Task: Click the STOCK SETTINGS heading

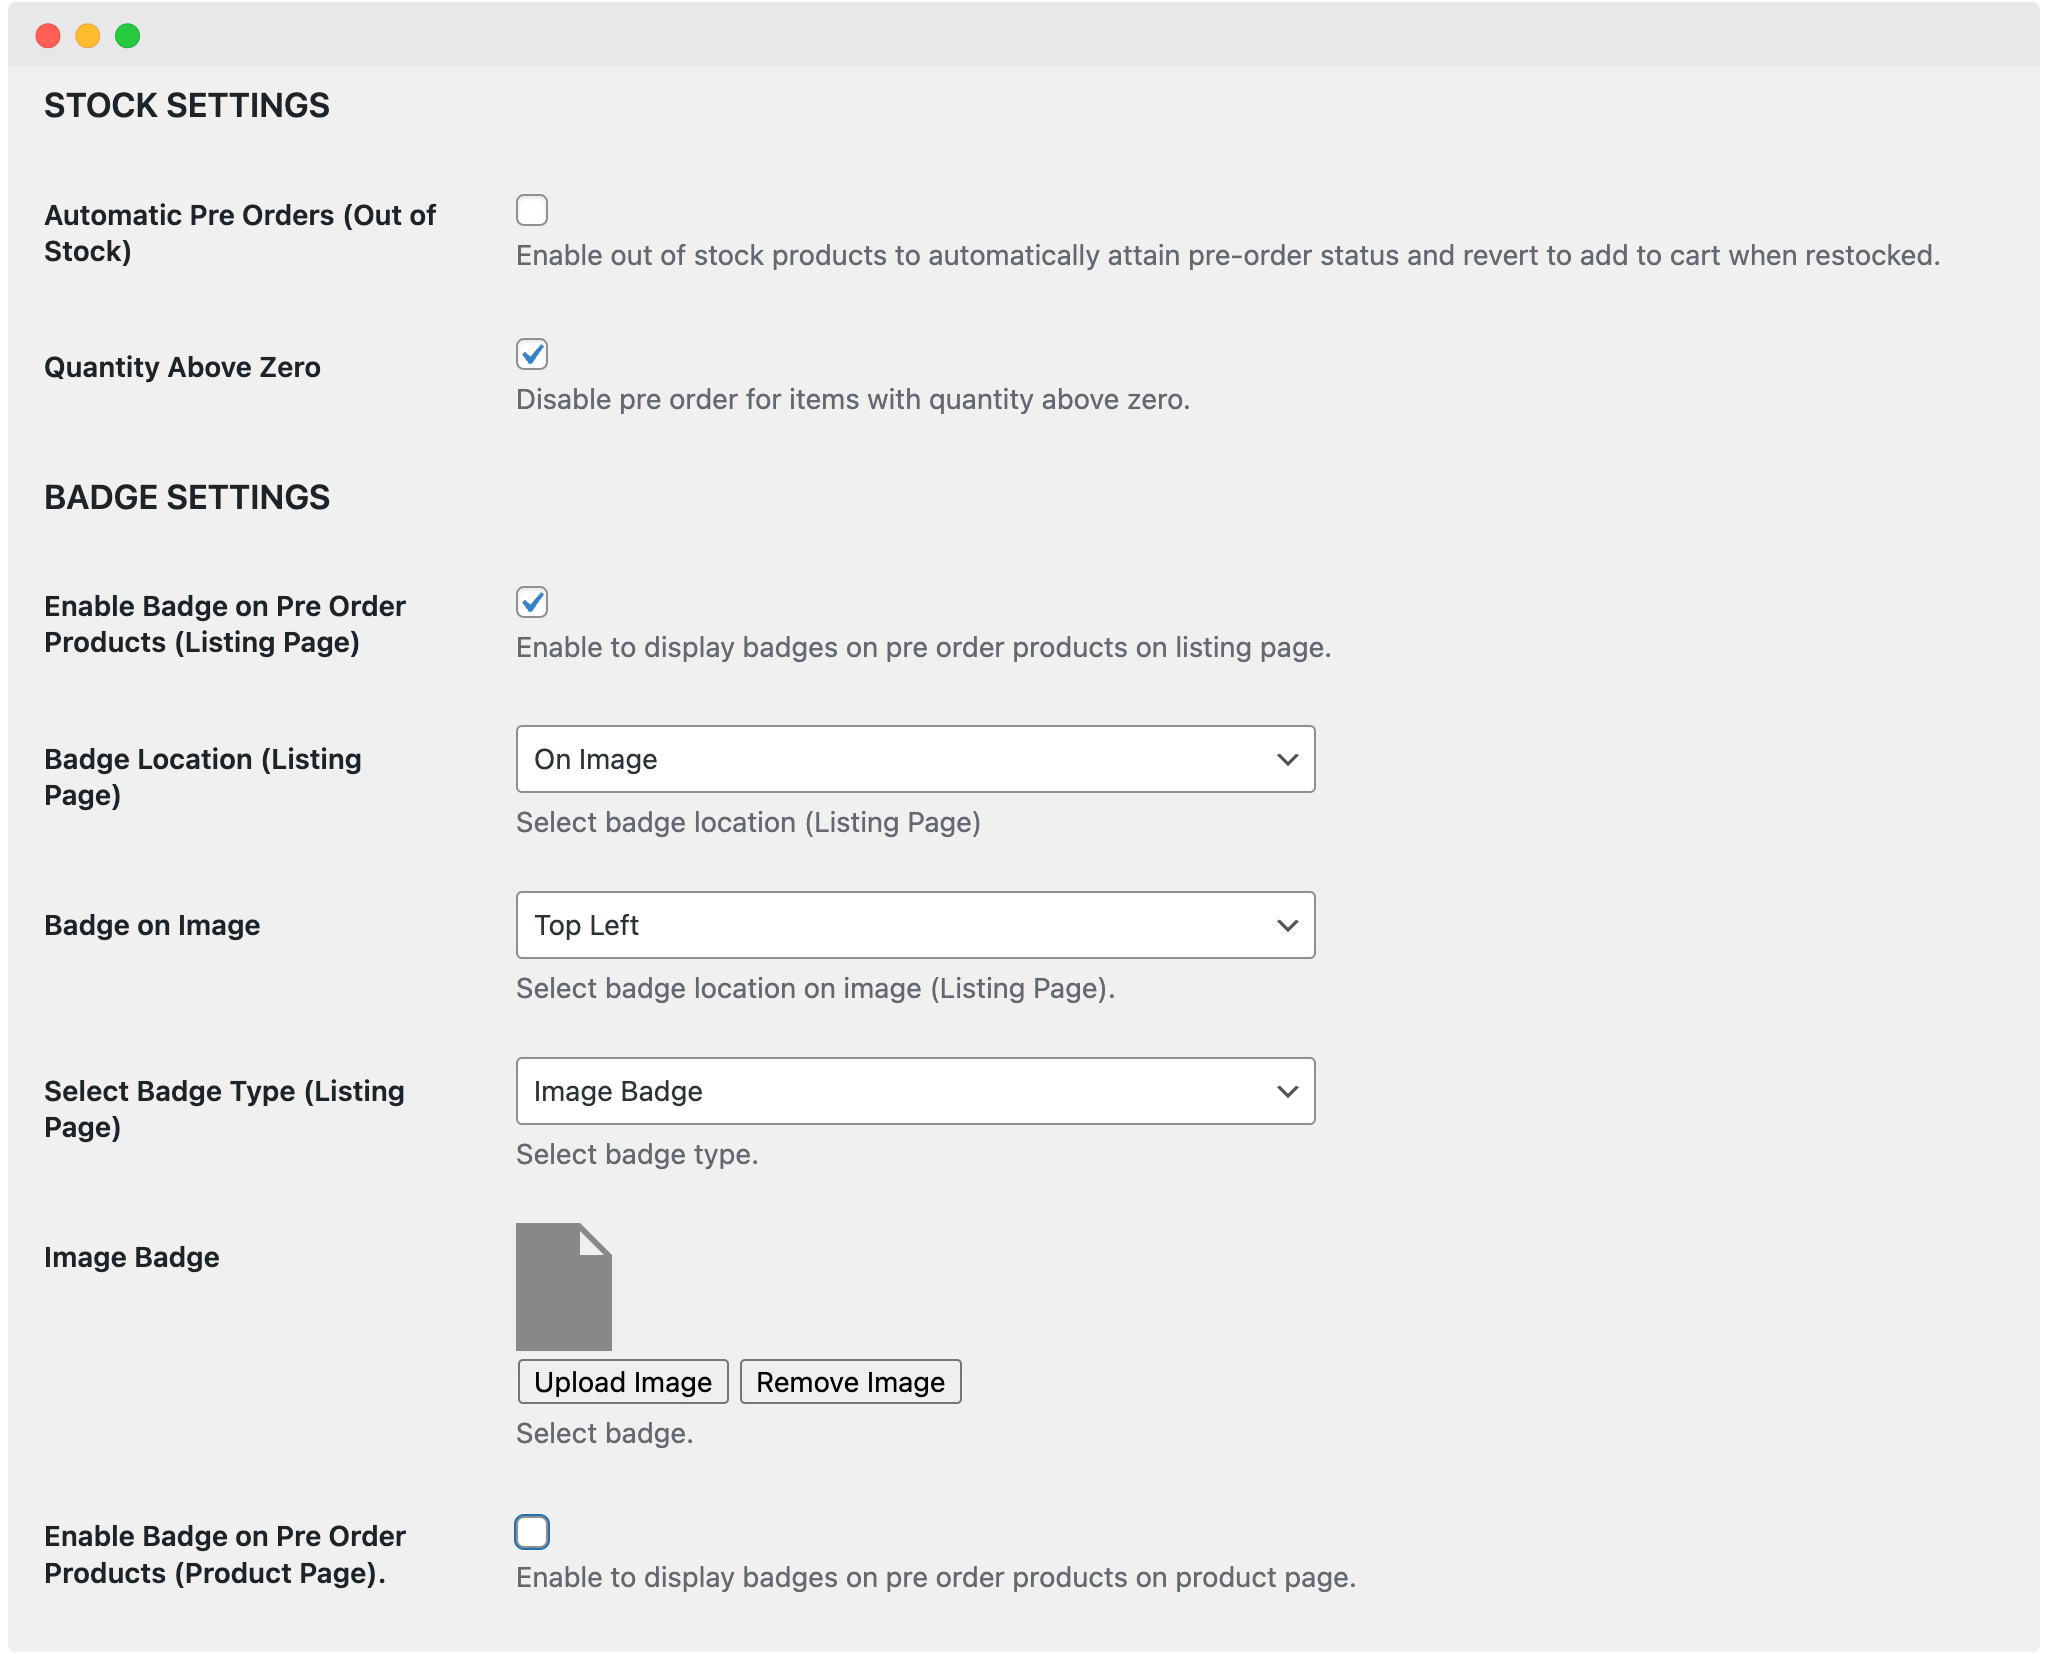Action: [187, 105]
